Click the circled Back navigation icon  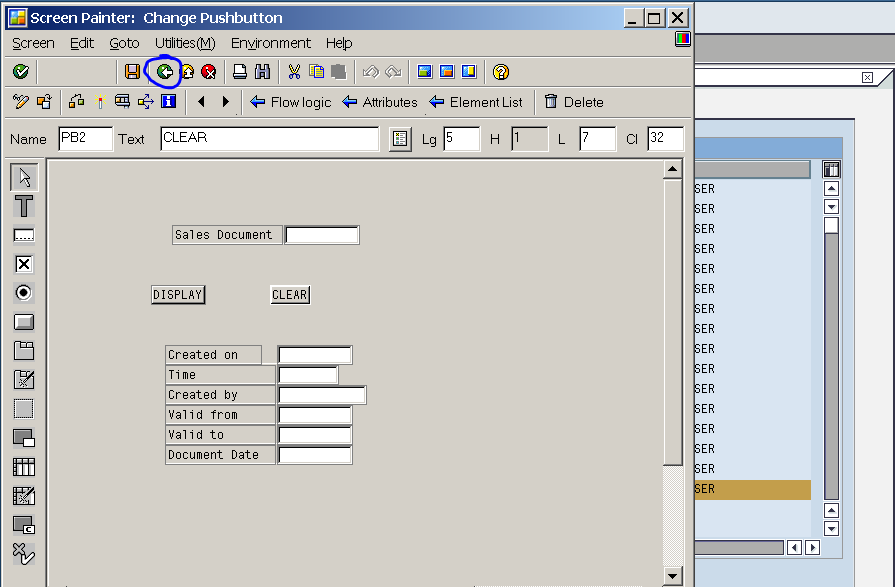[163, 71]
